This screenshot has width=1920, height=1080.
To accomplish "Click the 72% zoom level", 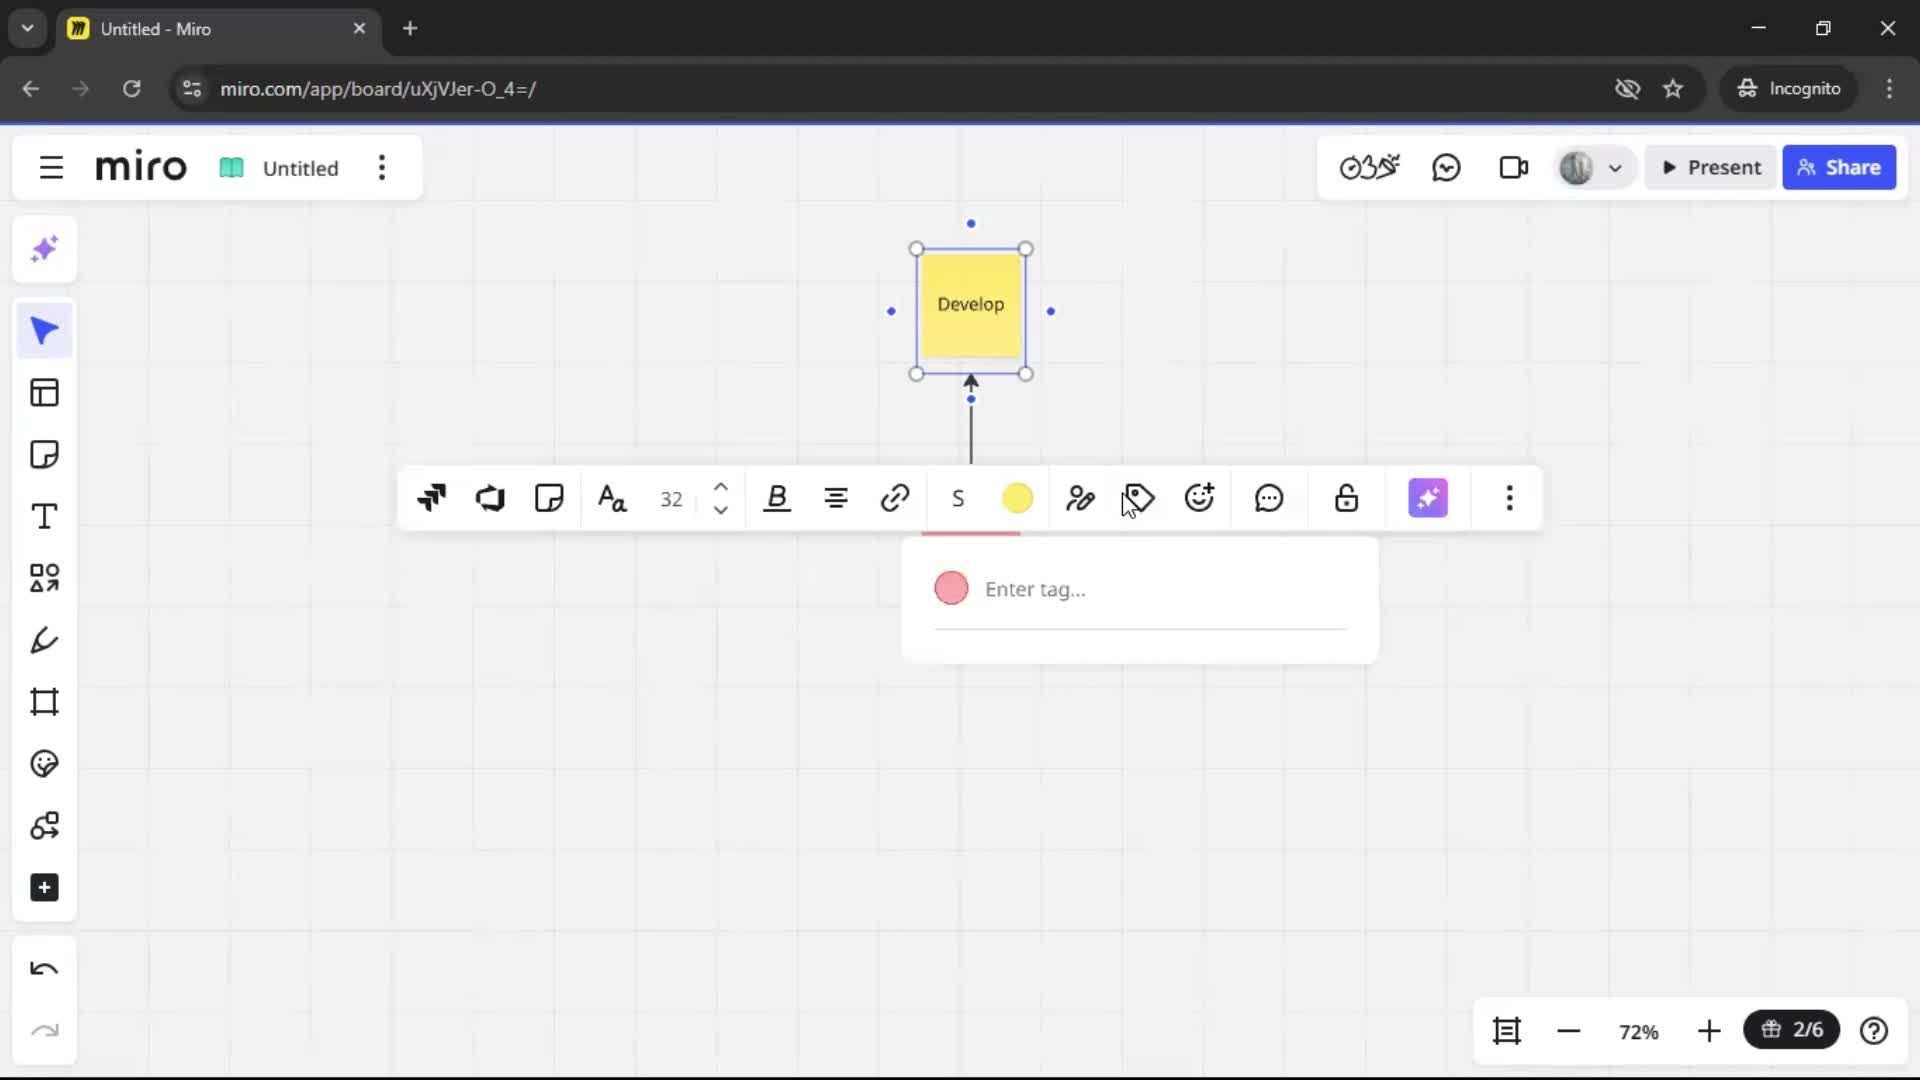I will coord(1639,1032).
